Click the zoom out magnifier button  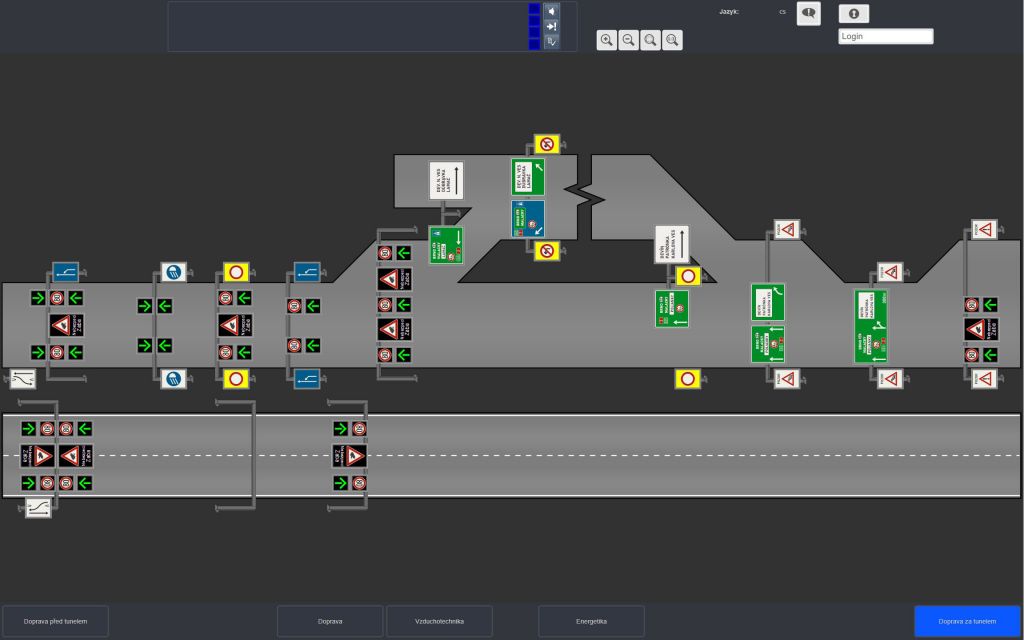tap(628, 40)
